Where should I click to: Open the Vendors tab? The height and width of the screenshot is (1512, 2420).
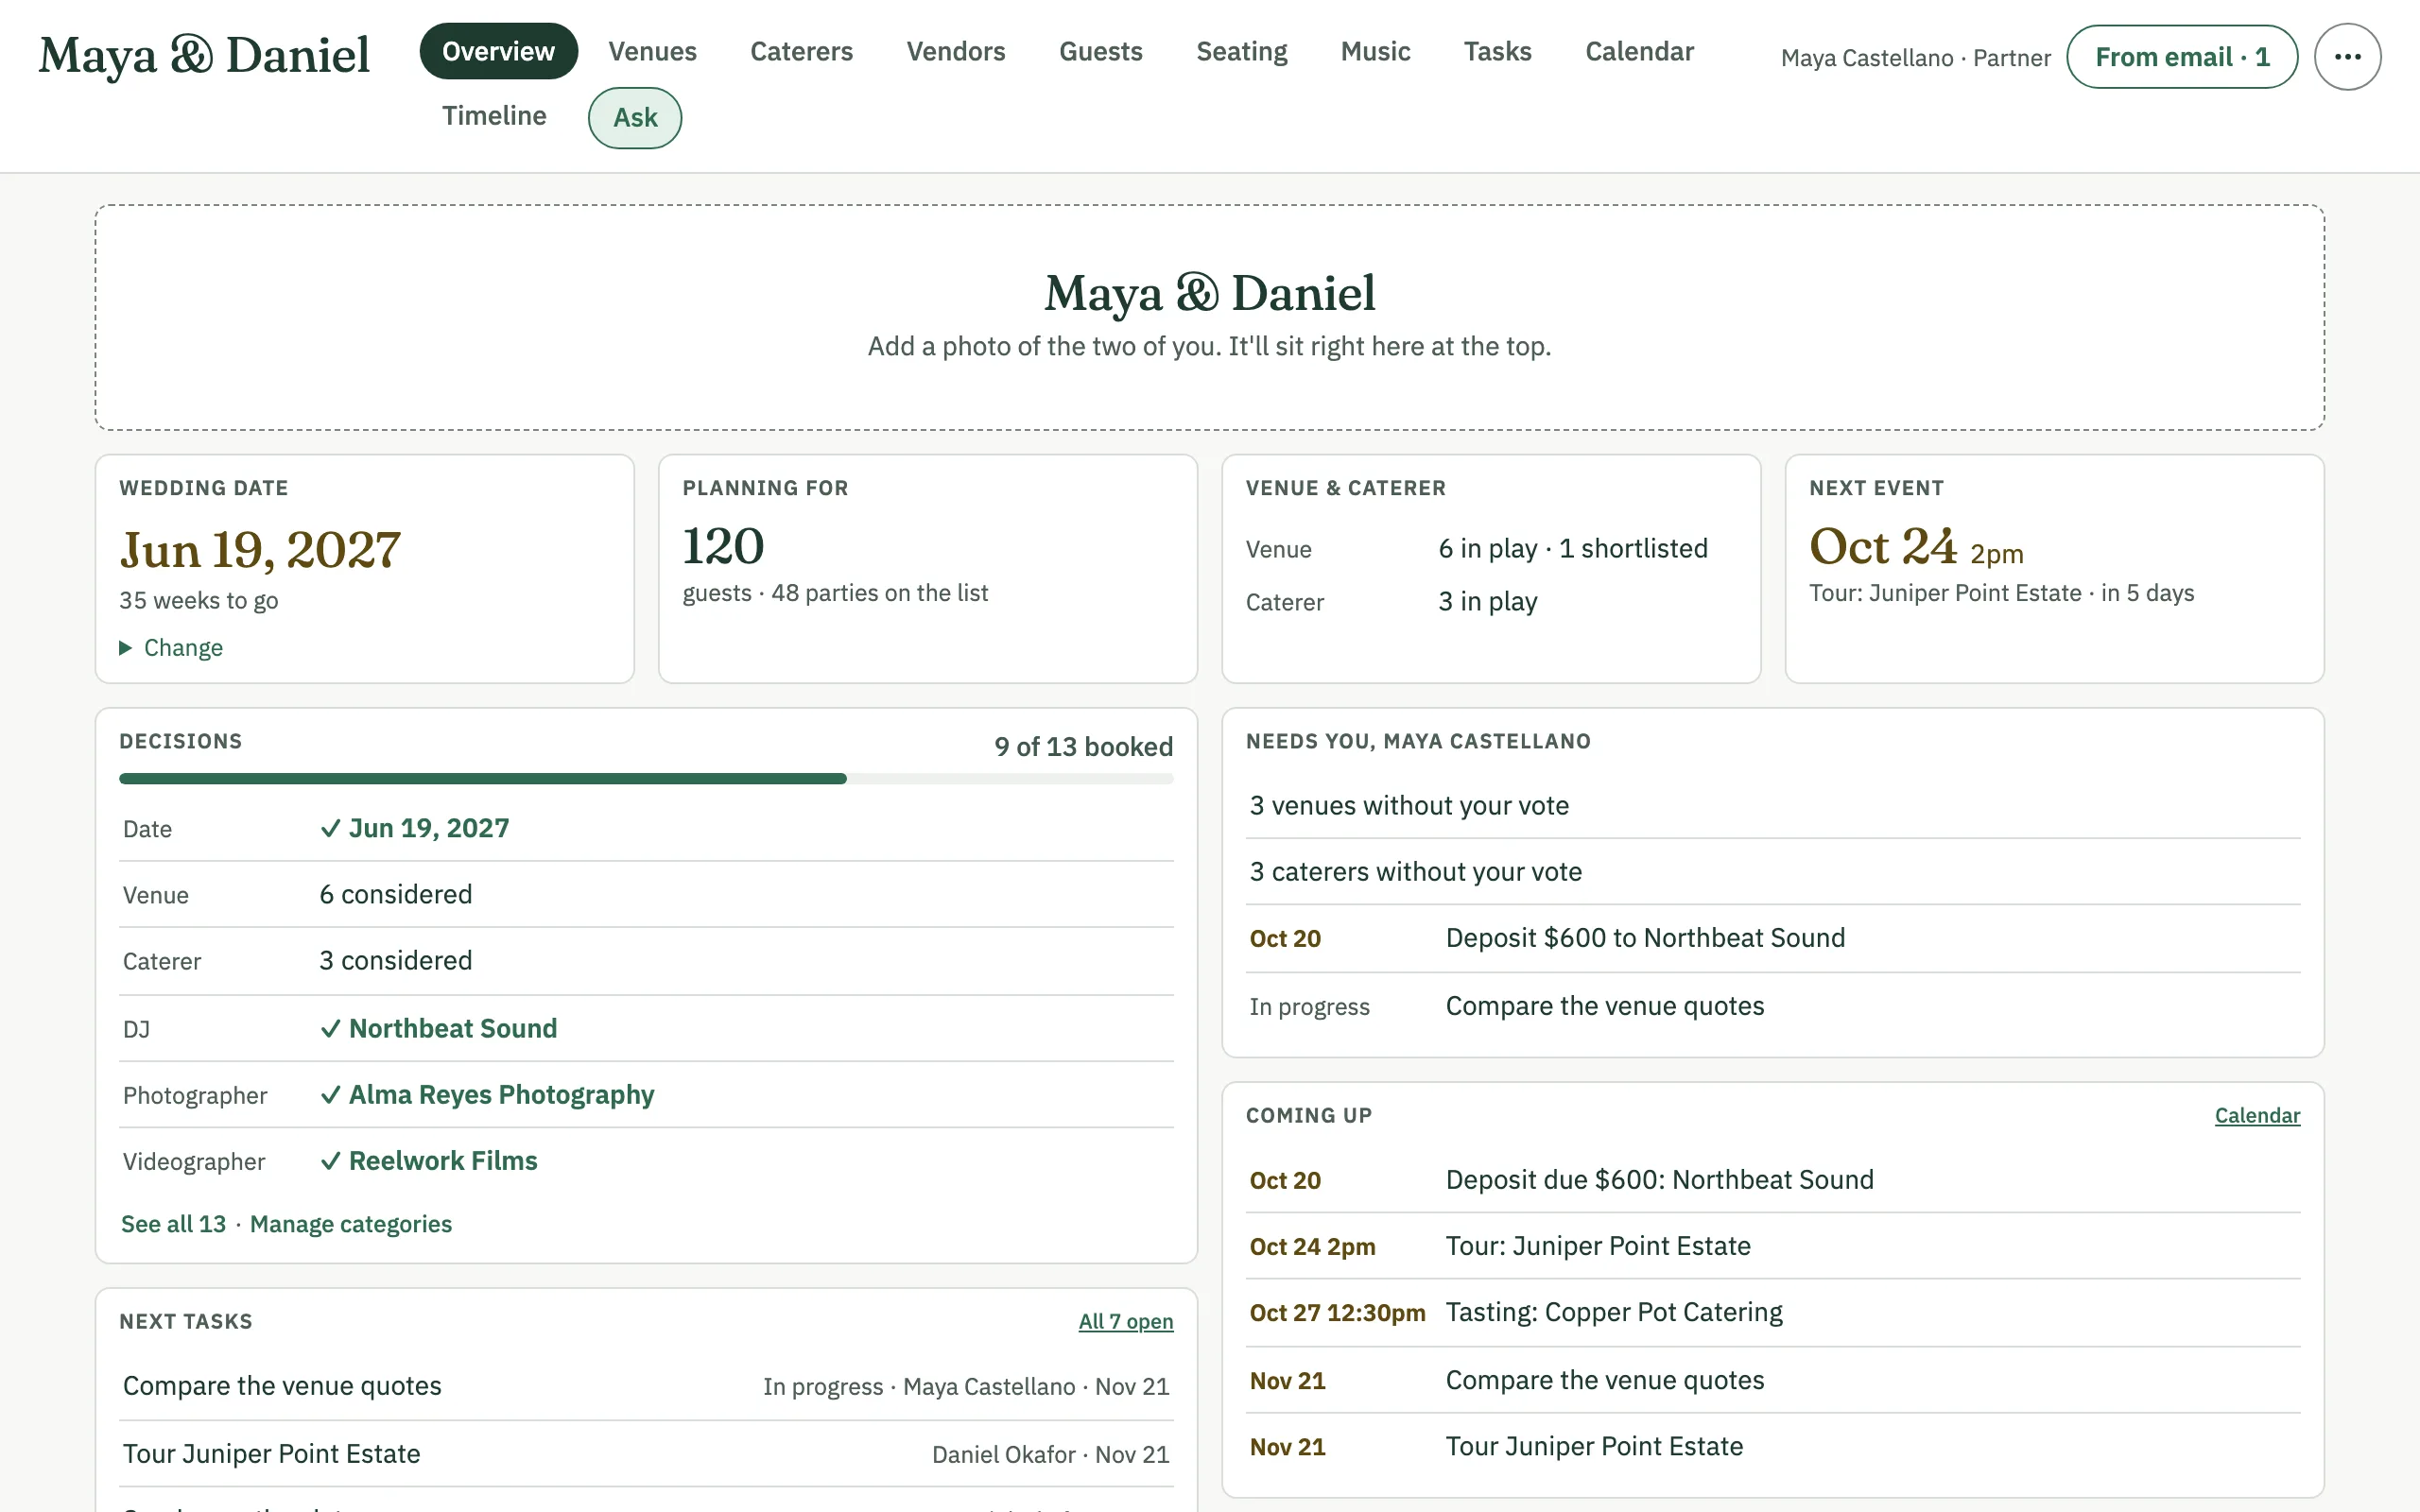coord(955,51)
